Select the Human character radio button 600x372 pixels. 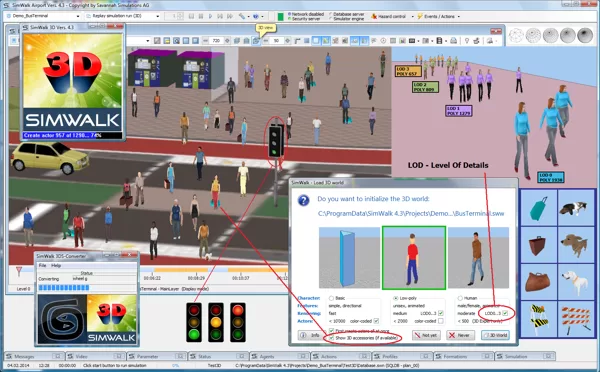[460, 298]
